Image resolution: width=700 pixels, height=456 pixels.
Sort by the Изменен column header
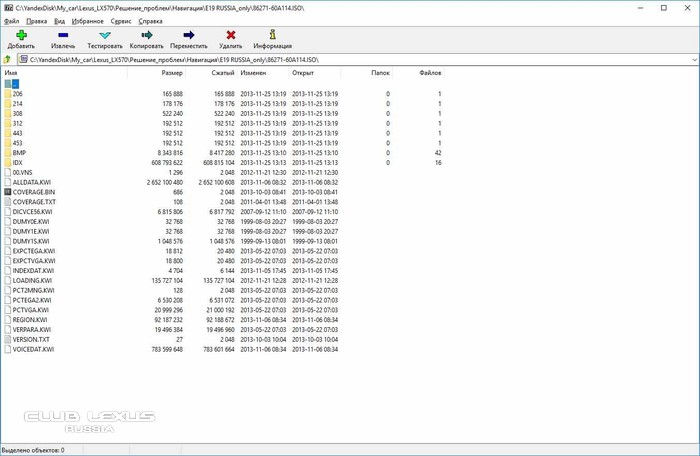253,73
